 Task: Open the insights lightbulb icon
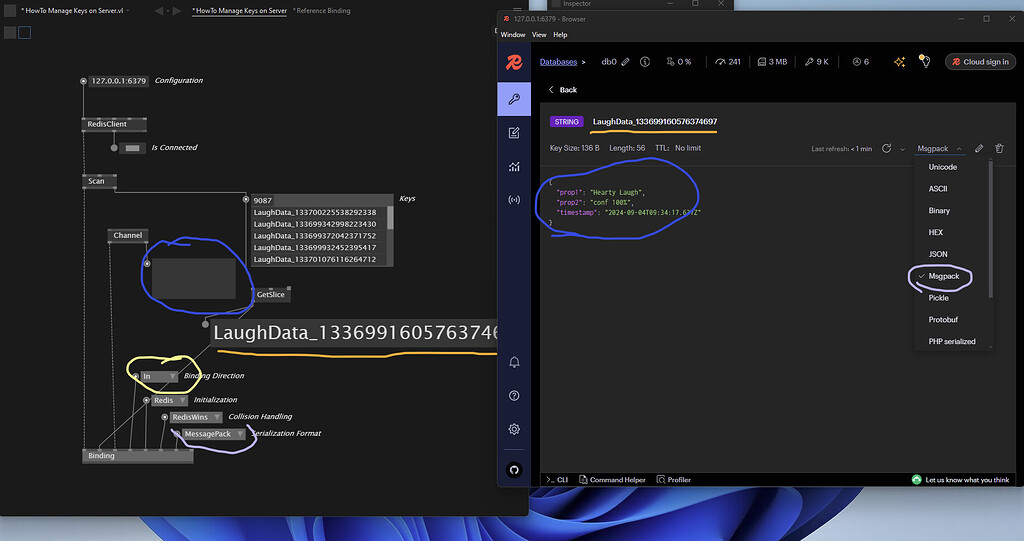tap(925, 61)
